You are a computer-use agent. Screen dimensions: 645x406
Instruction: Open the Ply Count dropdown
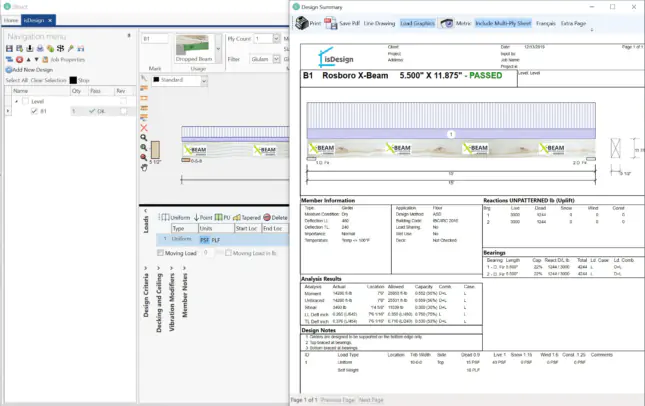coord(276,39)
